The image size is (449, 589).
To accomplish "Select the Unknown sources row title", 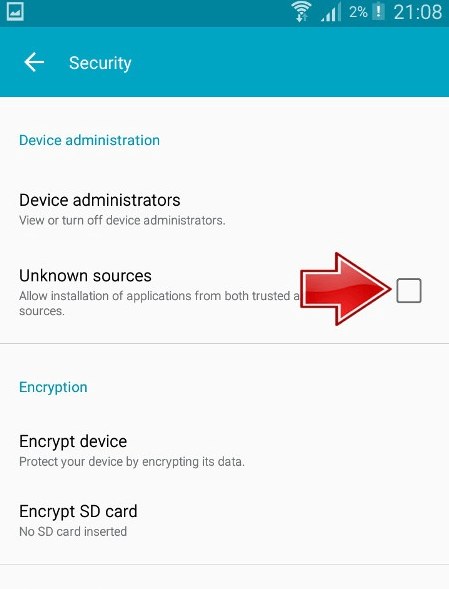I will pyautogui.click(x=85, y=276).
